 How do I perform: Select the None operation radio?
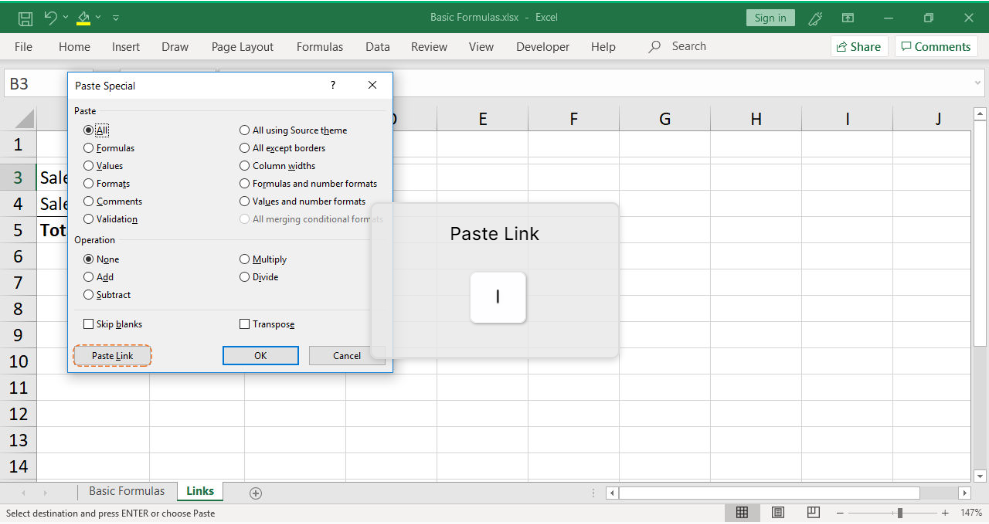[101, 259]
